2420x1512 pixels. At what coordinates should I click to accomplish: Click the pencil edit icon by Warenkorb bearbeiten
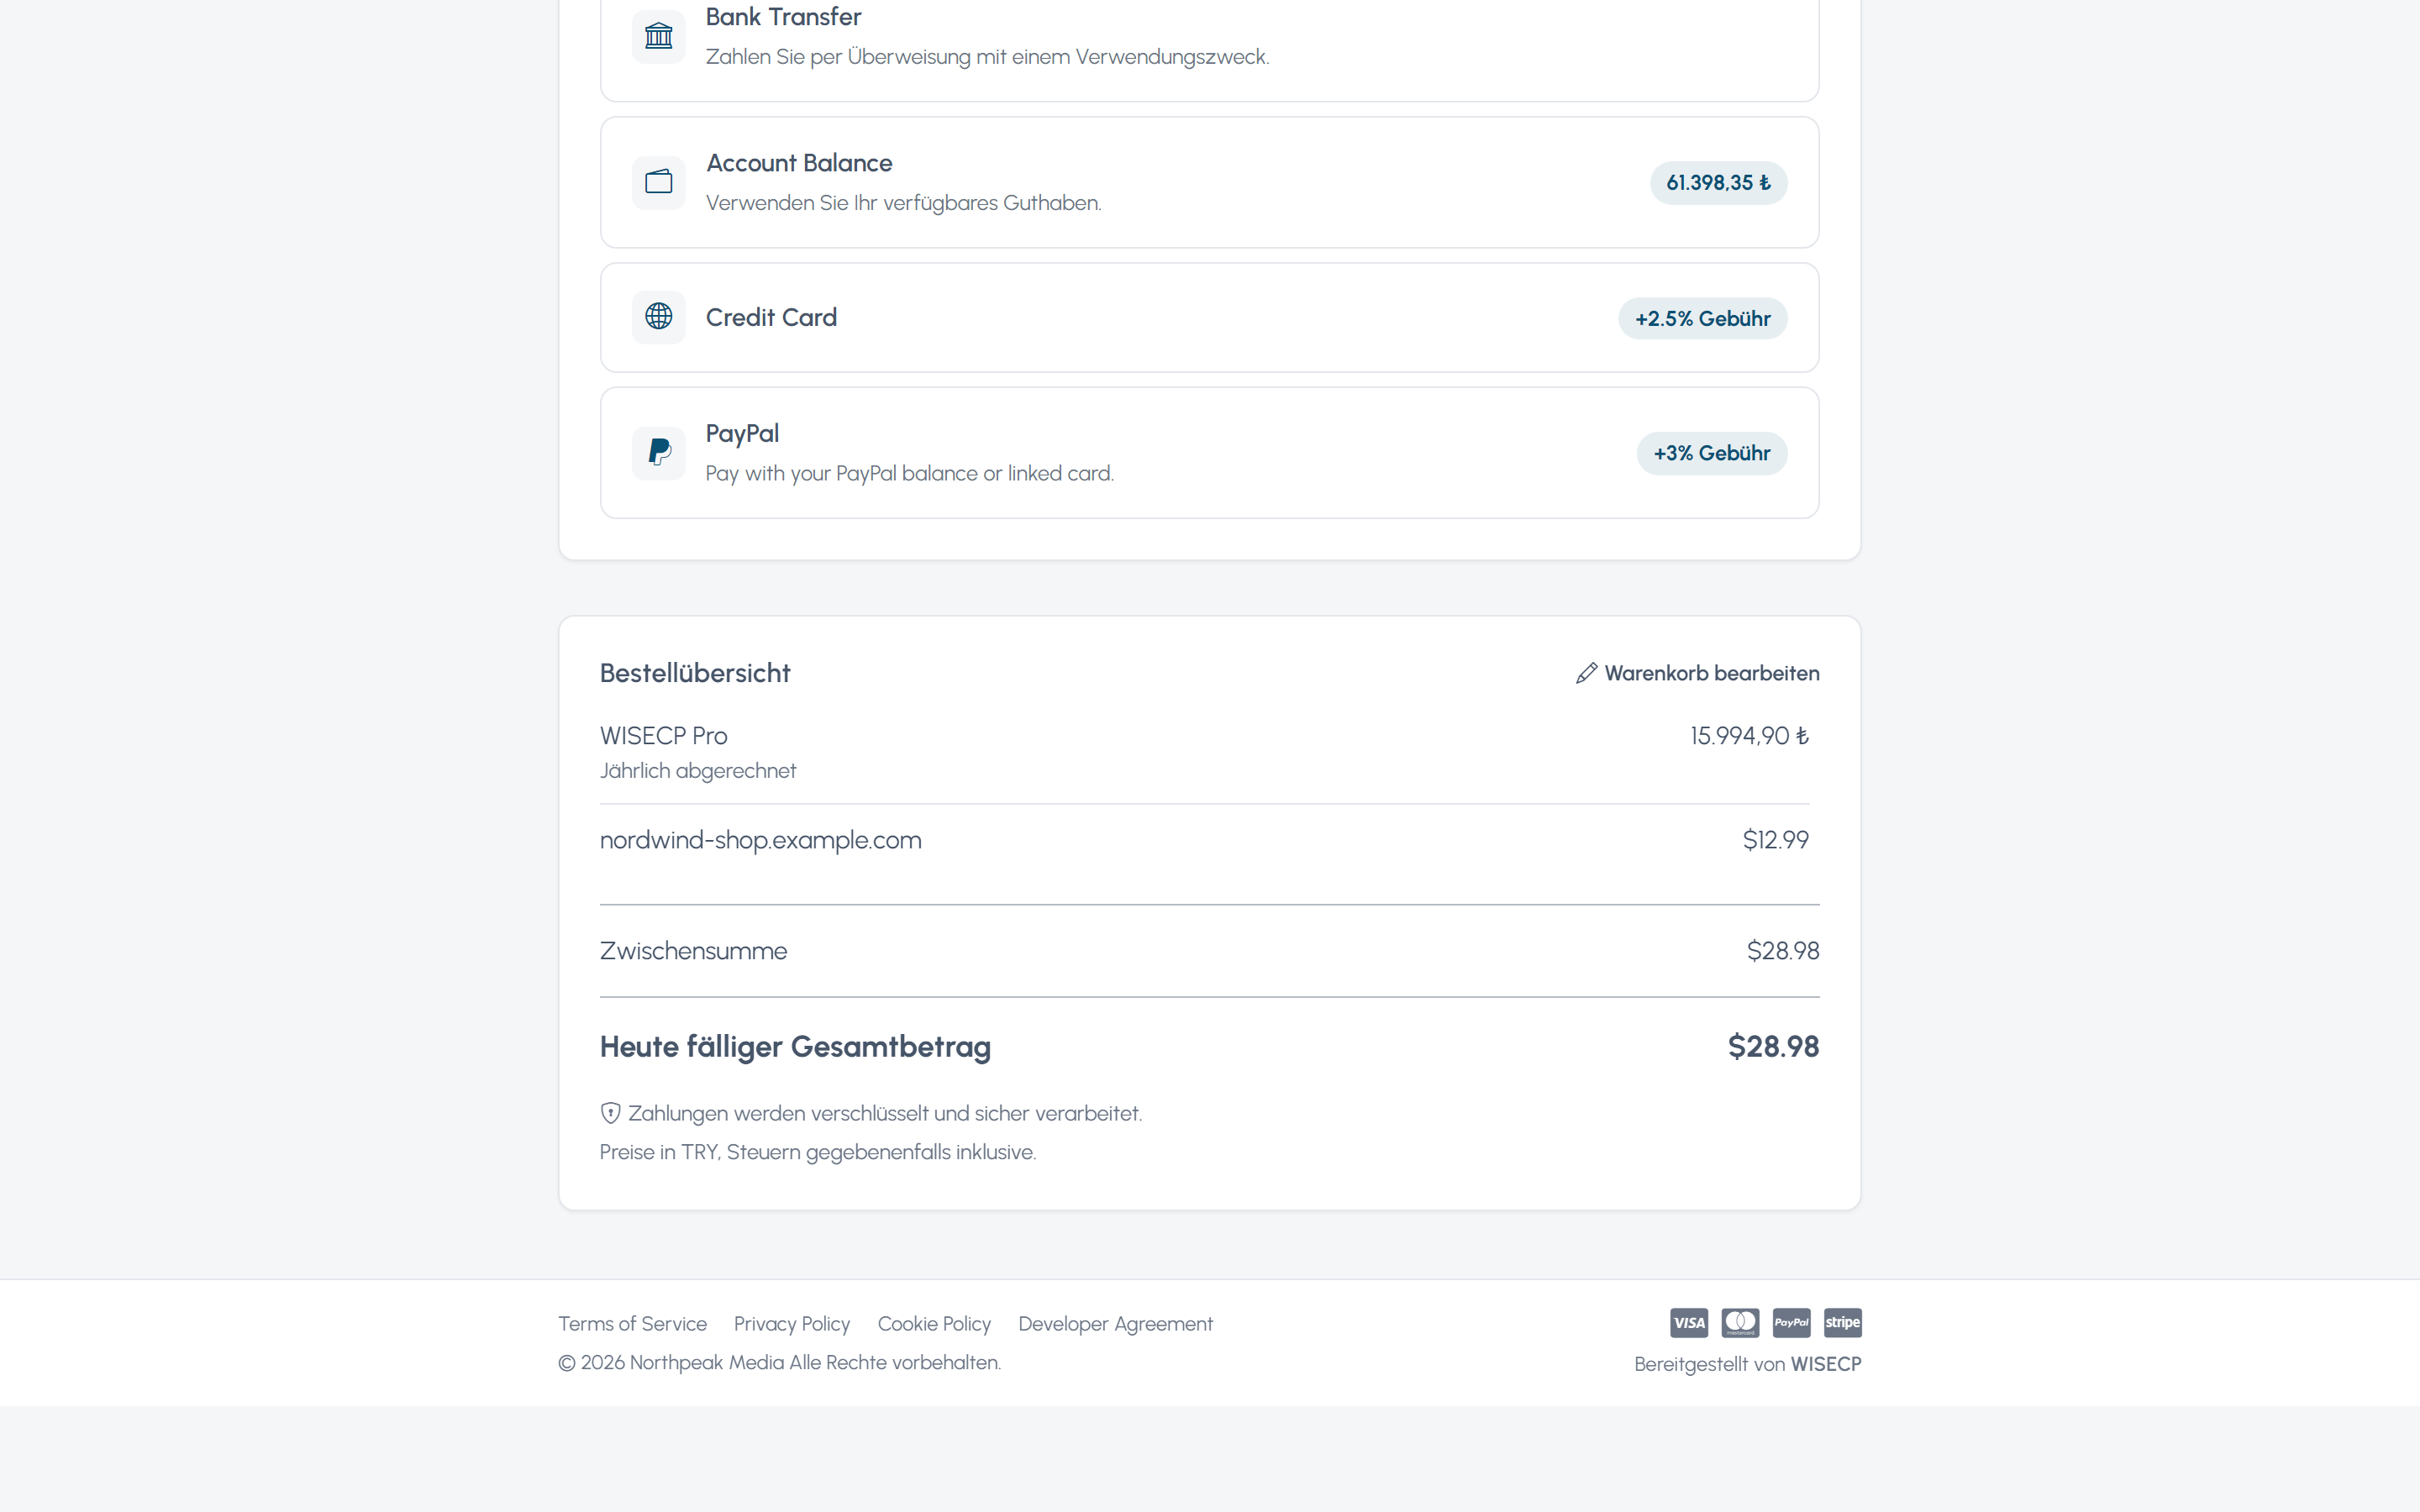1586,673
